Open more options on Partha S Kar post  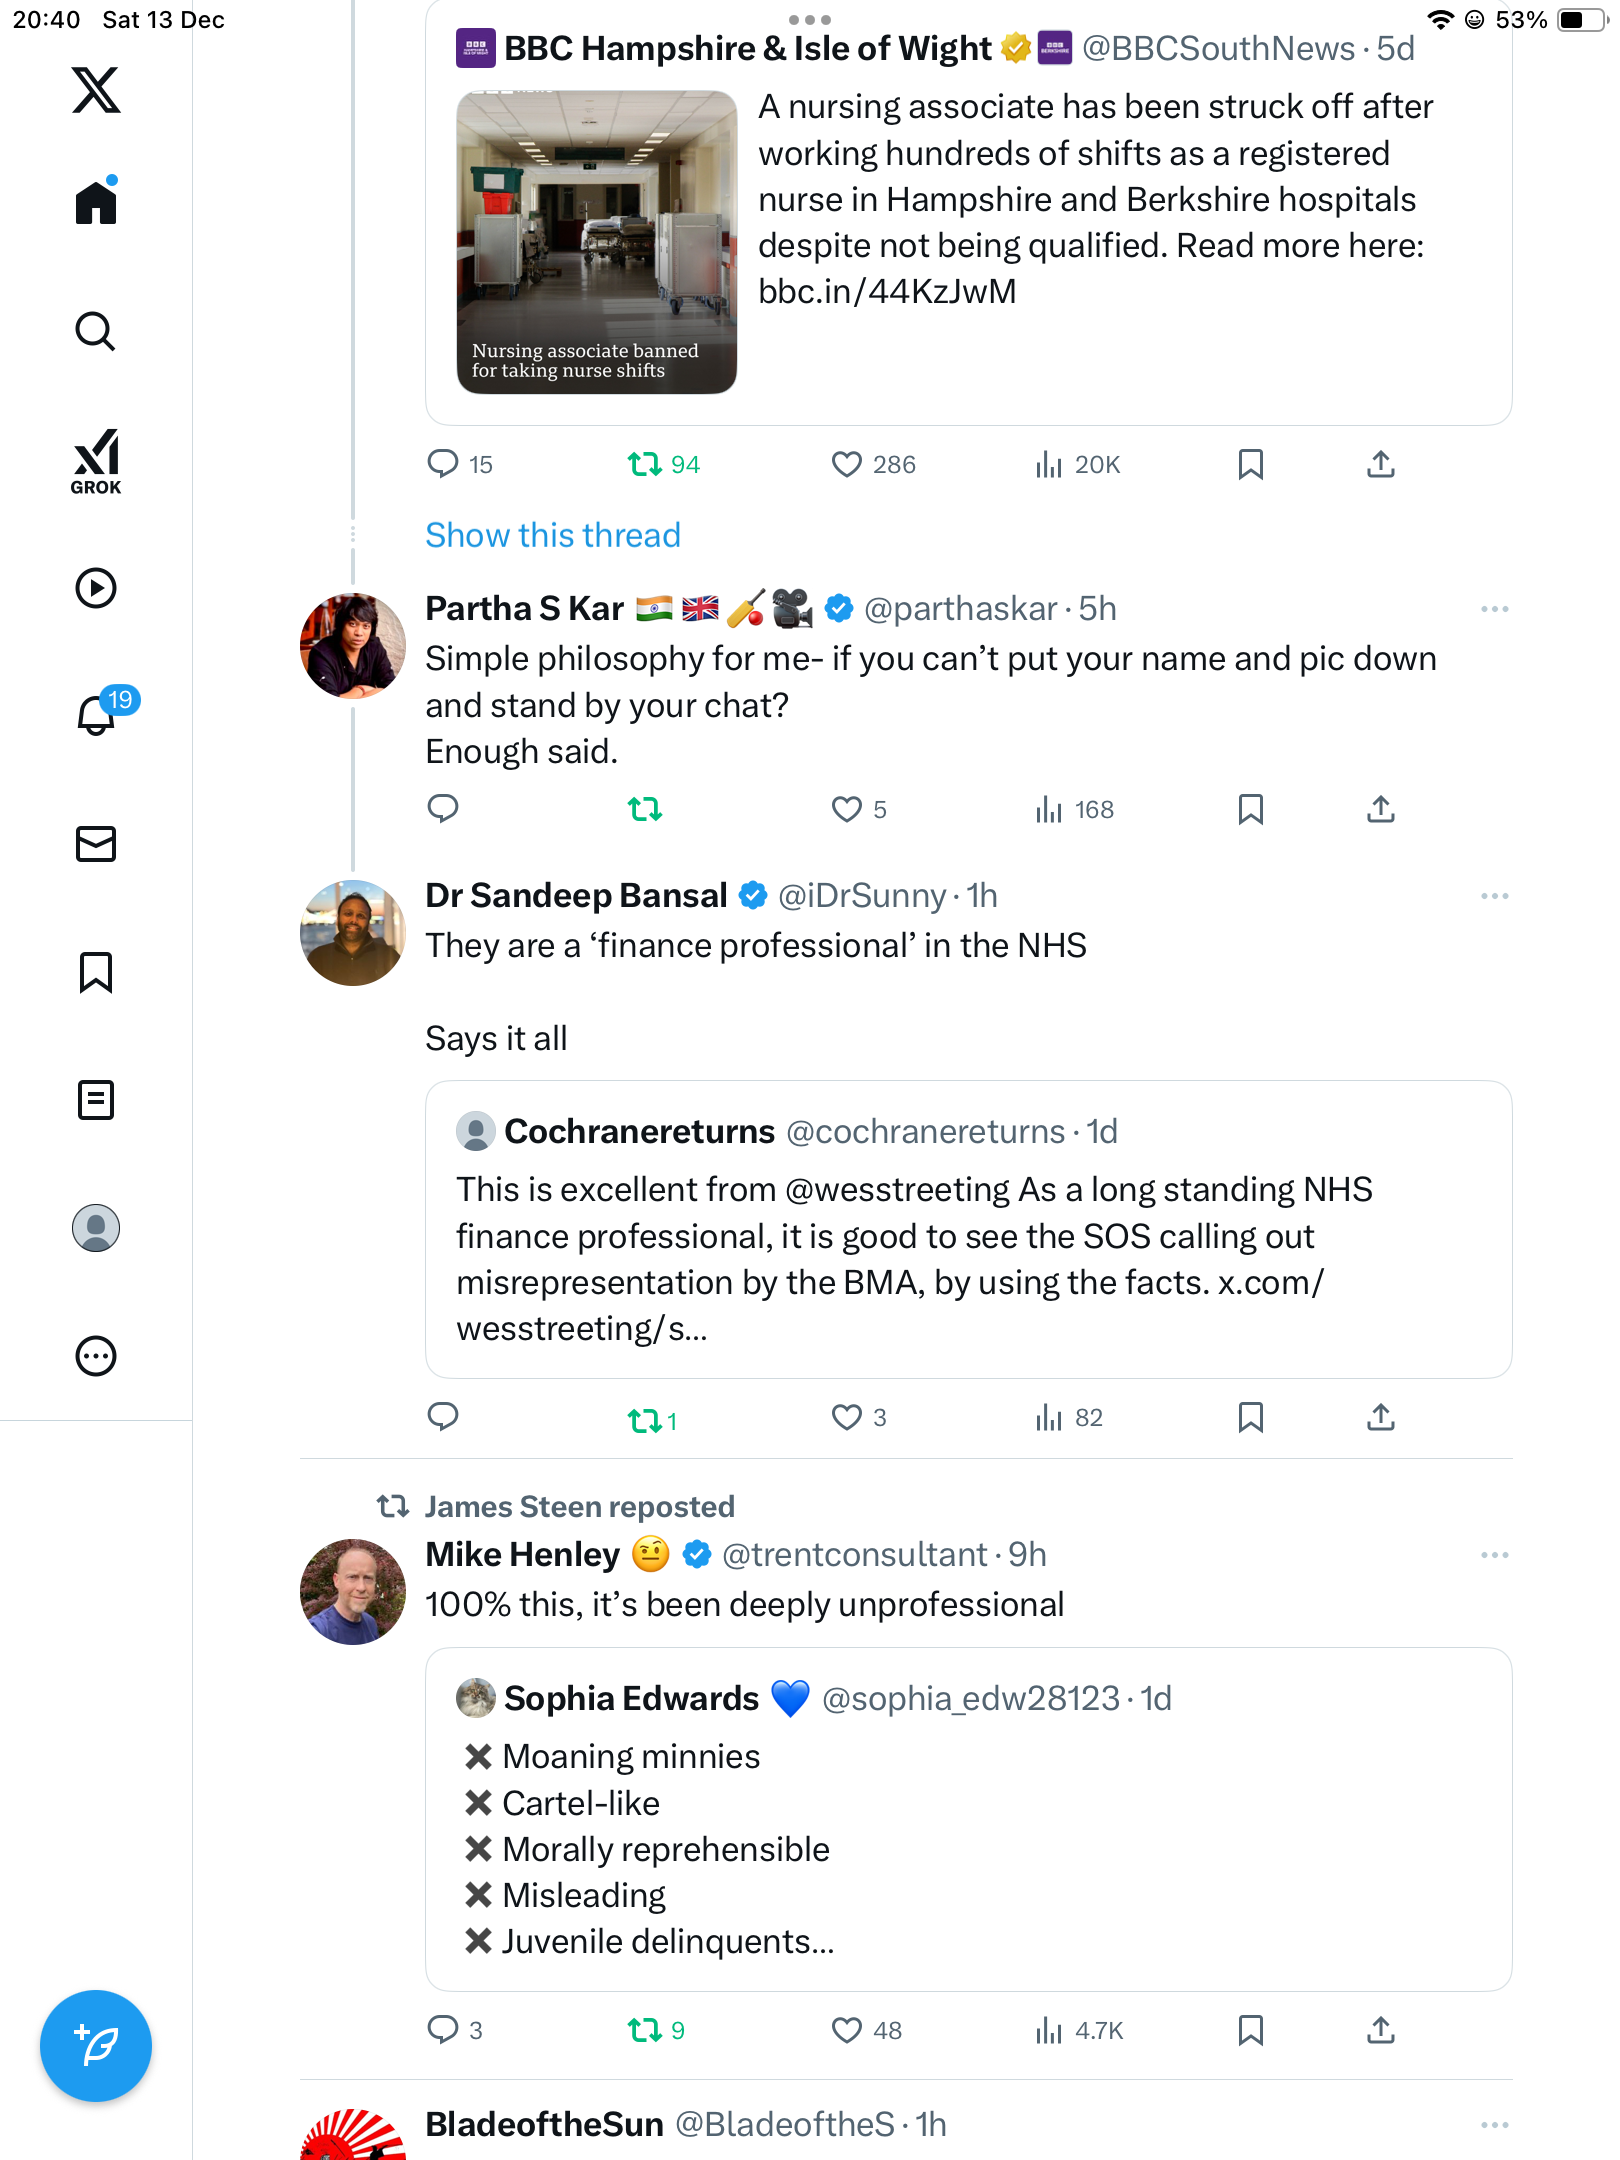pyautogui.click(x=1494, y=609)
